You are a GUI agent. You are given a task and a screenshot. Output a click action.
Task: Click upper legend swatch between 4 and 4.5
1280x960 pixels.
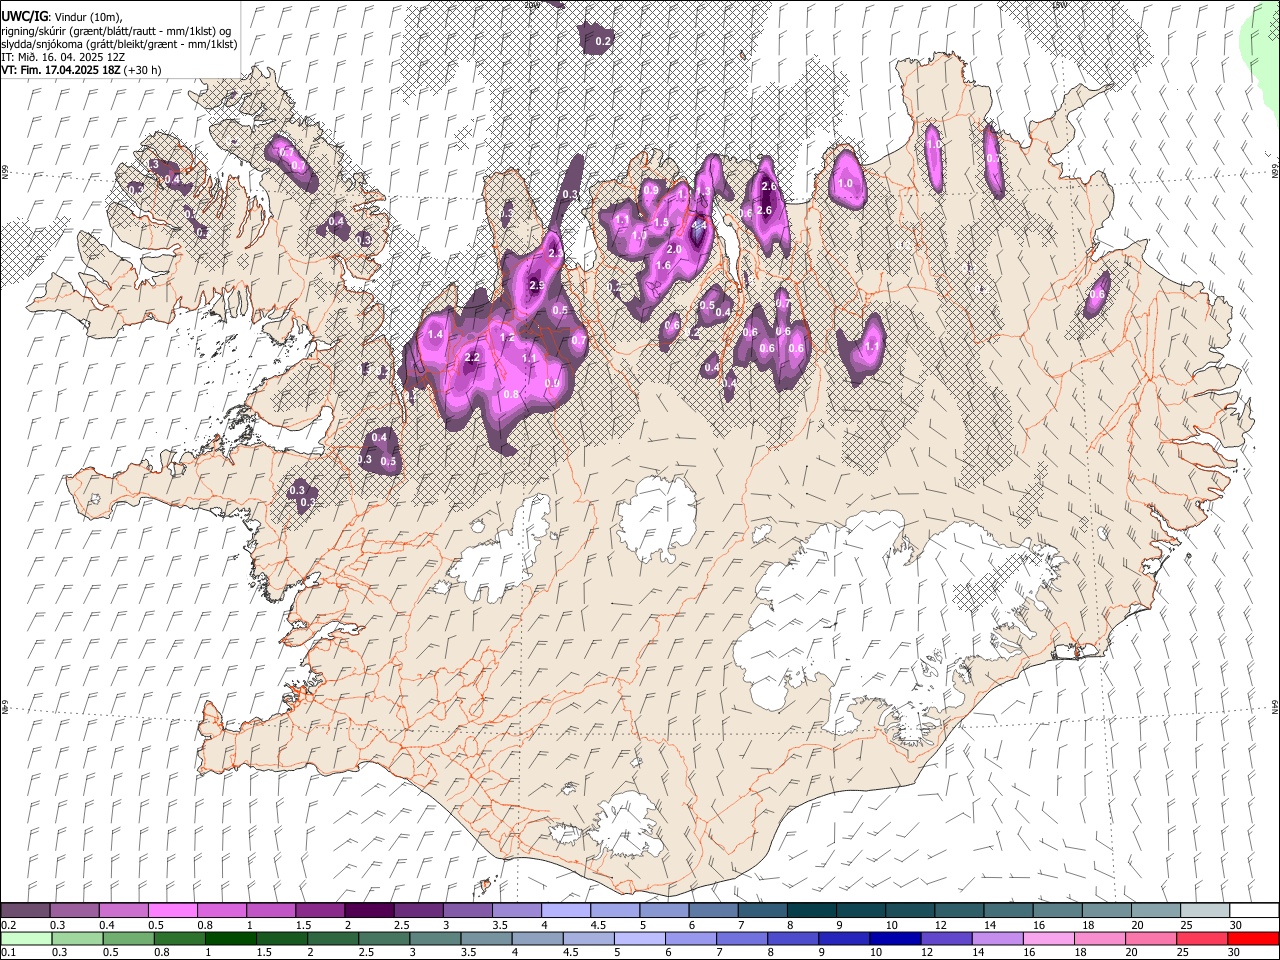[564, 910]
